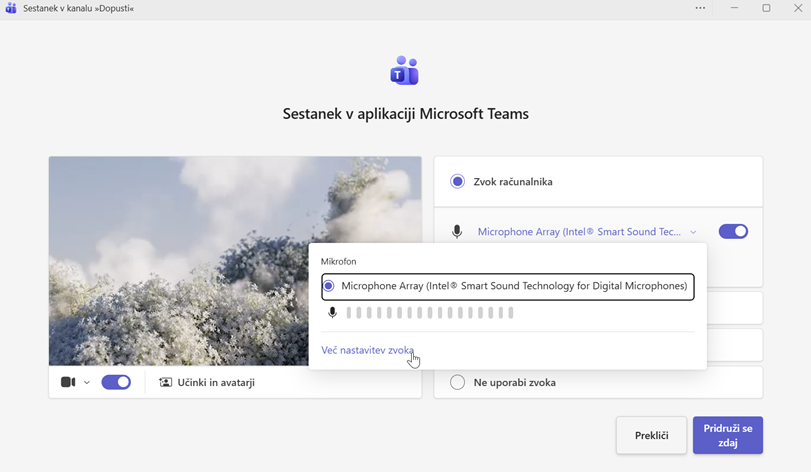Click the camera icon below the video preview
Image resolution: width=811 pixels, height=472 pixels.
68,382
